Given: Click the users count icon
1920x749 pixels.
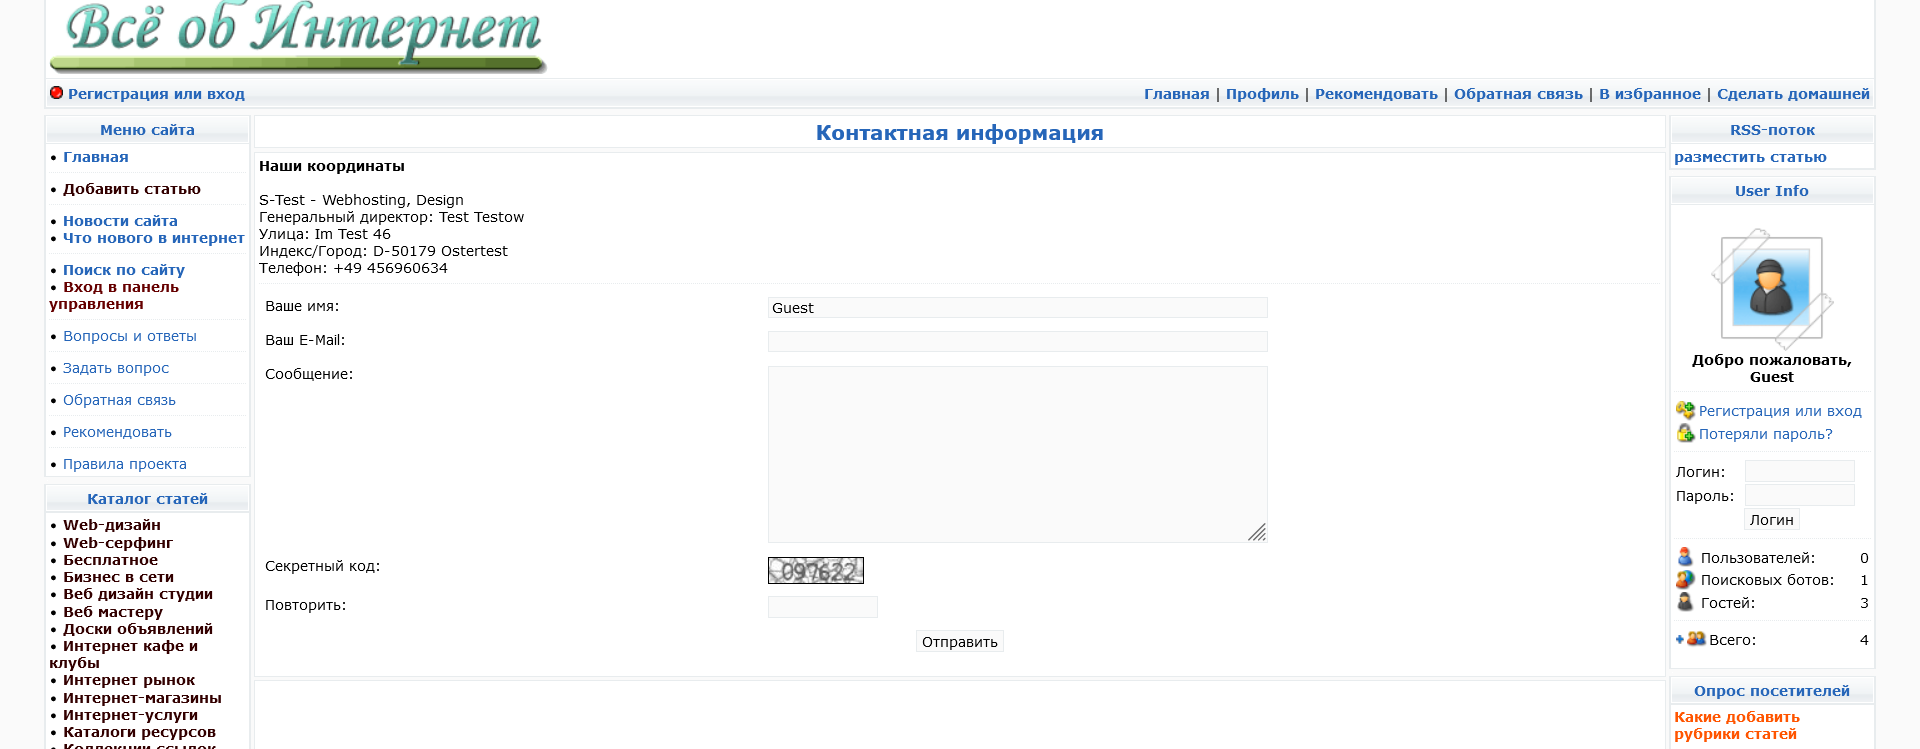Looking at the screenshot, I should click(1685, 557).
